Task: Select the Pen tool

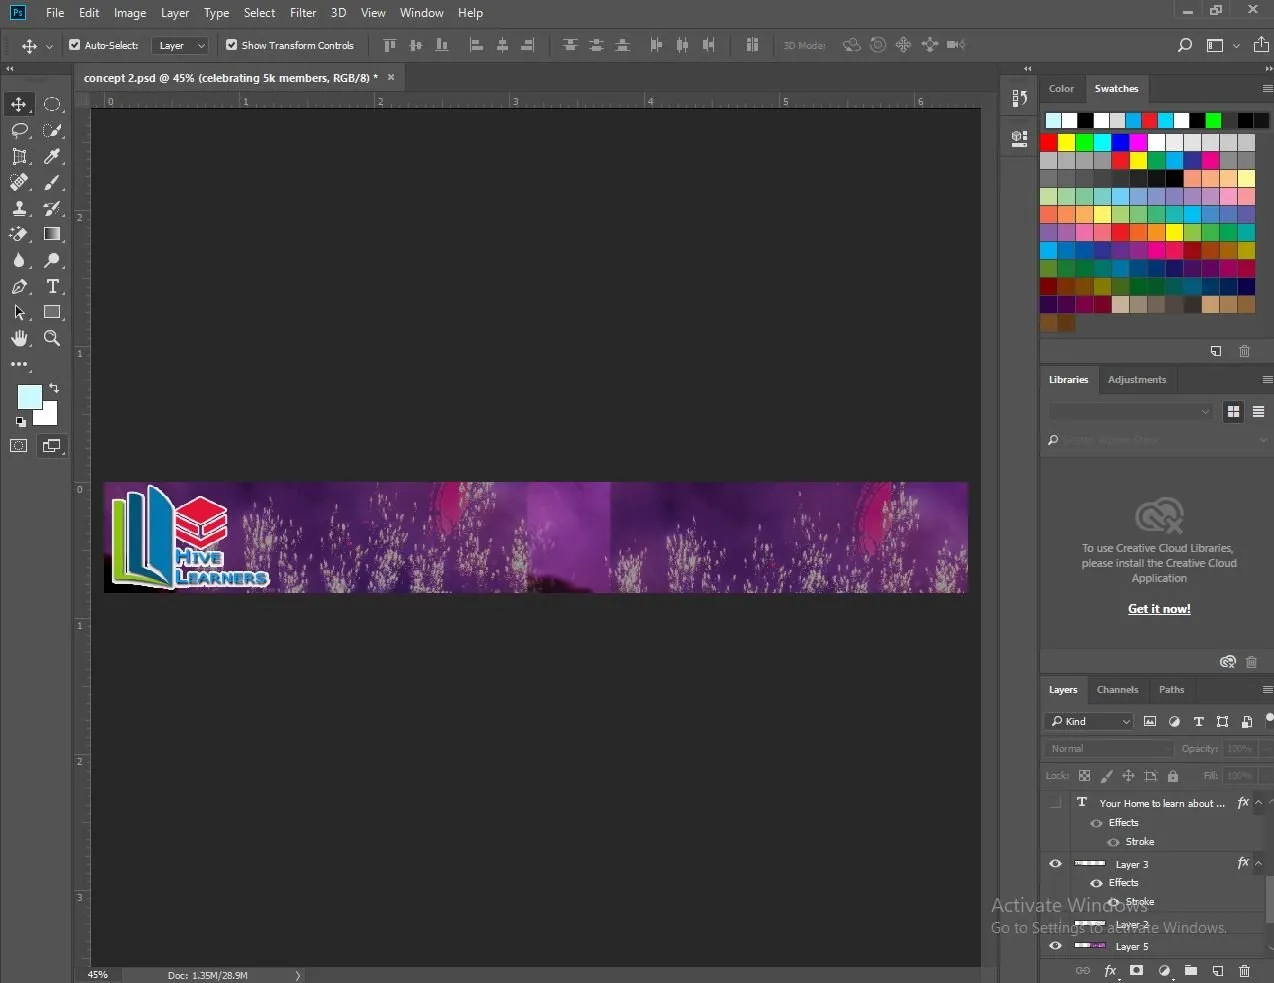Action: tap(19, 286)
